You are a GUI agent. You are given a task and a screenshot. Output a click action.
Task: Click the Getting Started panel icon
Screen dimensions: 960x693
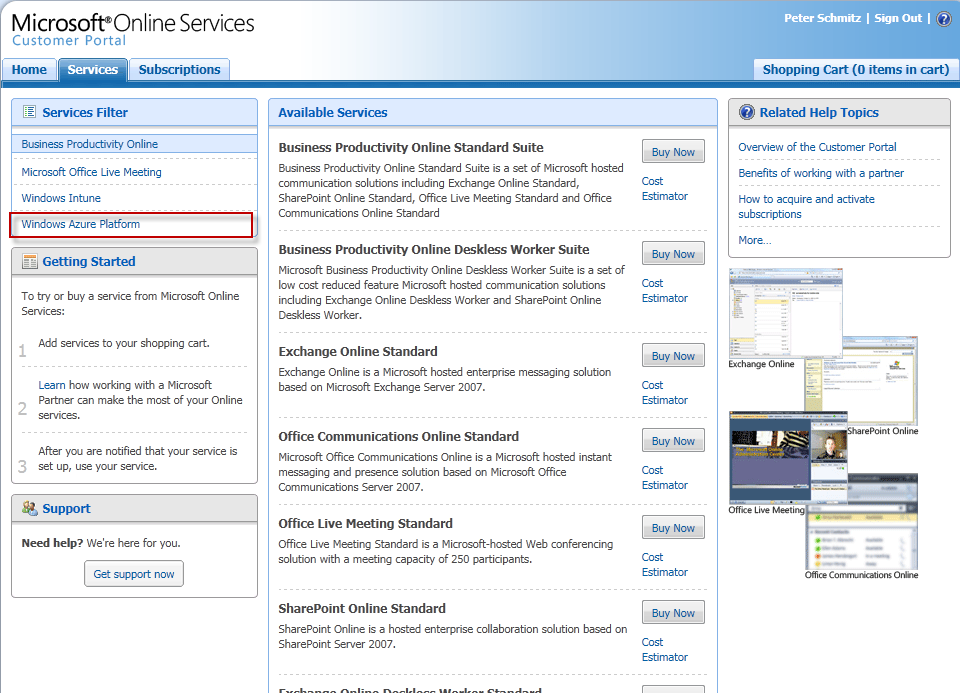(29, 261)
